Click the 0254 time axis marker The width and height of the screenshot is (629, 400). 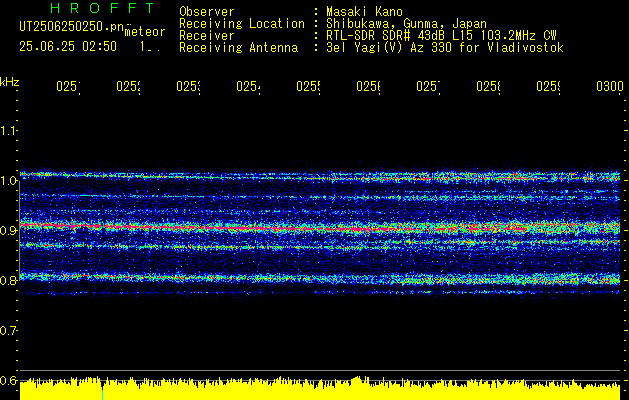pos(248,87)
